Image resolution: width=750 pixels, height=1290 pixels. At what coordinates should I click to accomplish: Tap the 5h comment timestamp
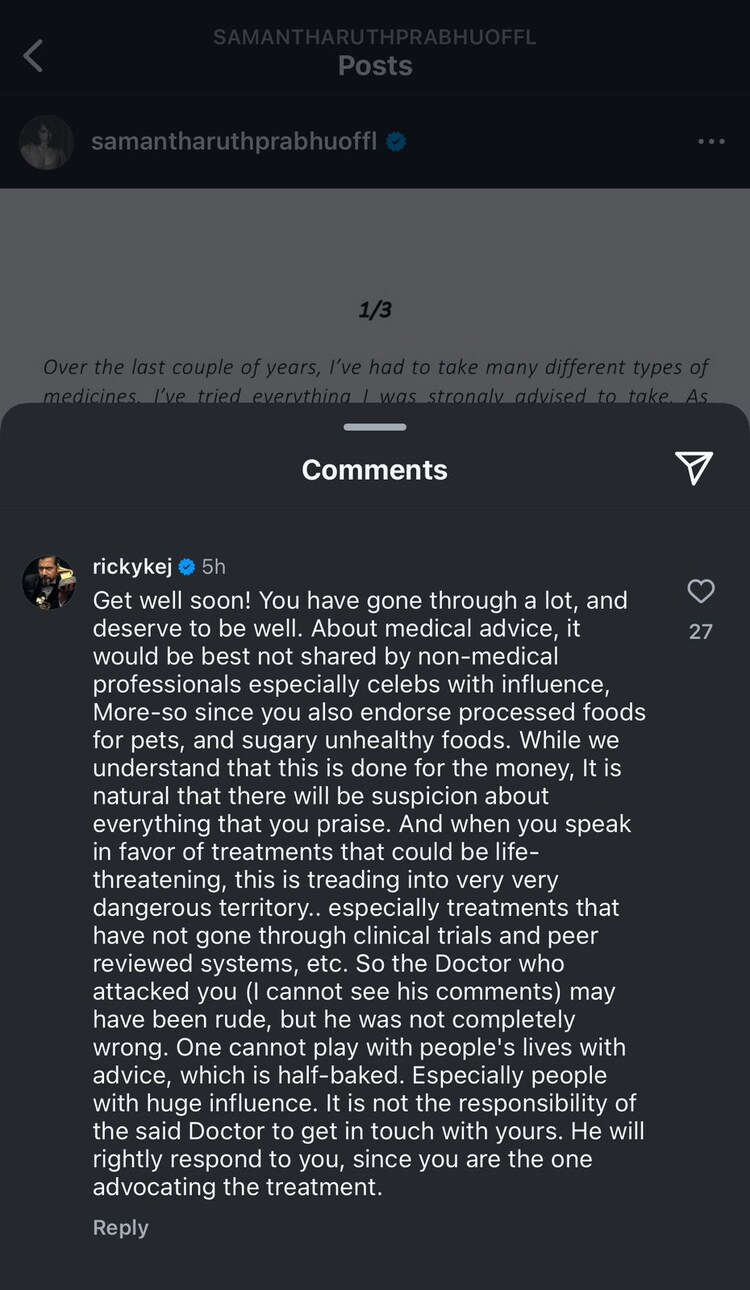[x=213, y=567]
